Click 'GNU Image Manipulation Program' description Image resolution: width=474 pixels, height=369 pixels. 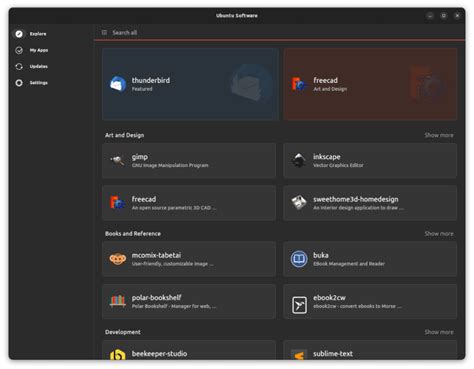(170, 165)
